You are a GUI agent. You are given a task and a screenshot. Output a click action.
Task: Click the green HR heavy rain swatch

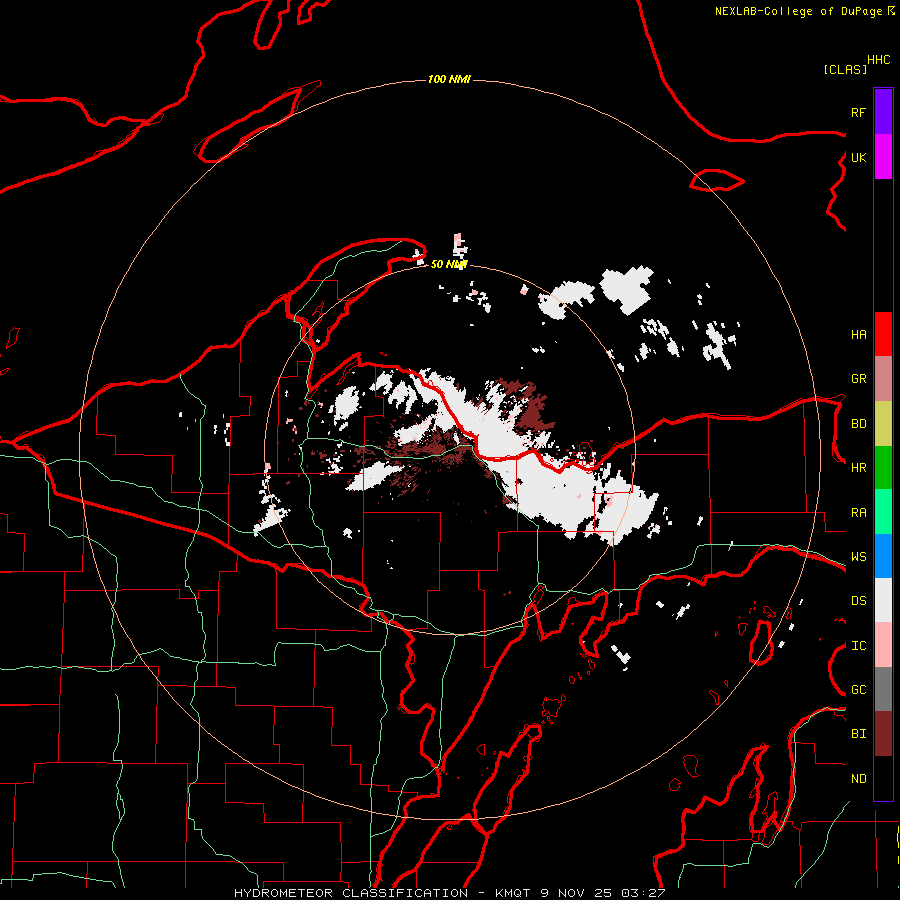[x=883, y=468]
